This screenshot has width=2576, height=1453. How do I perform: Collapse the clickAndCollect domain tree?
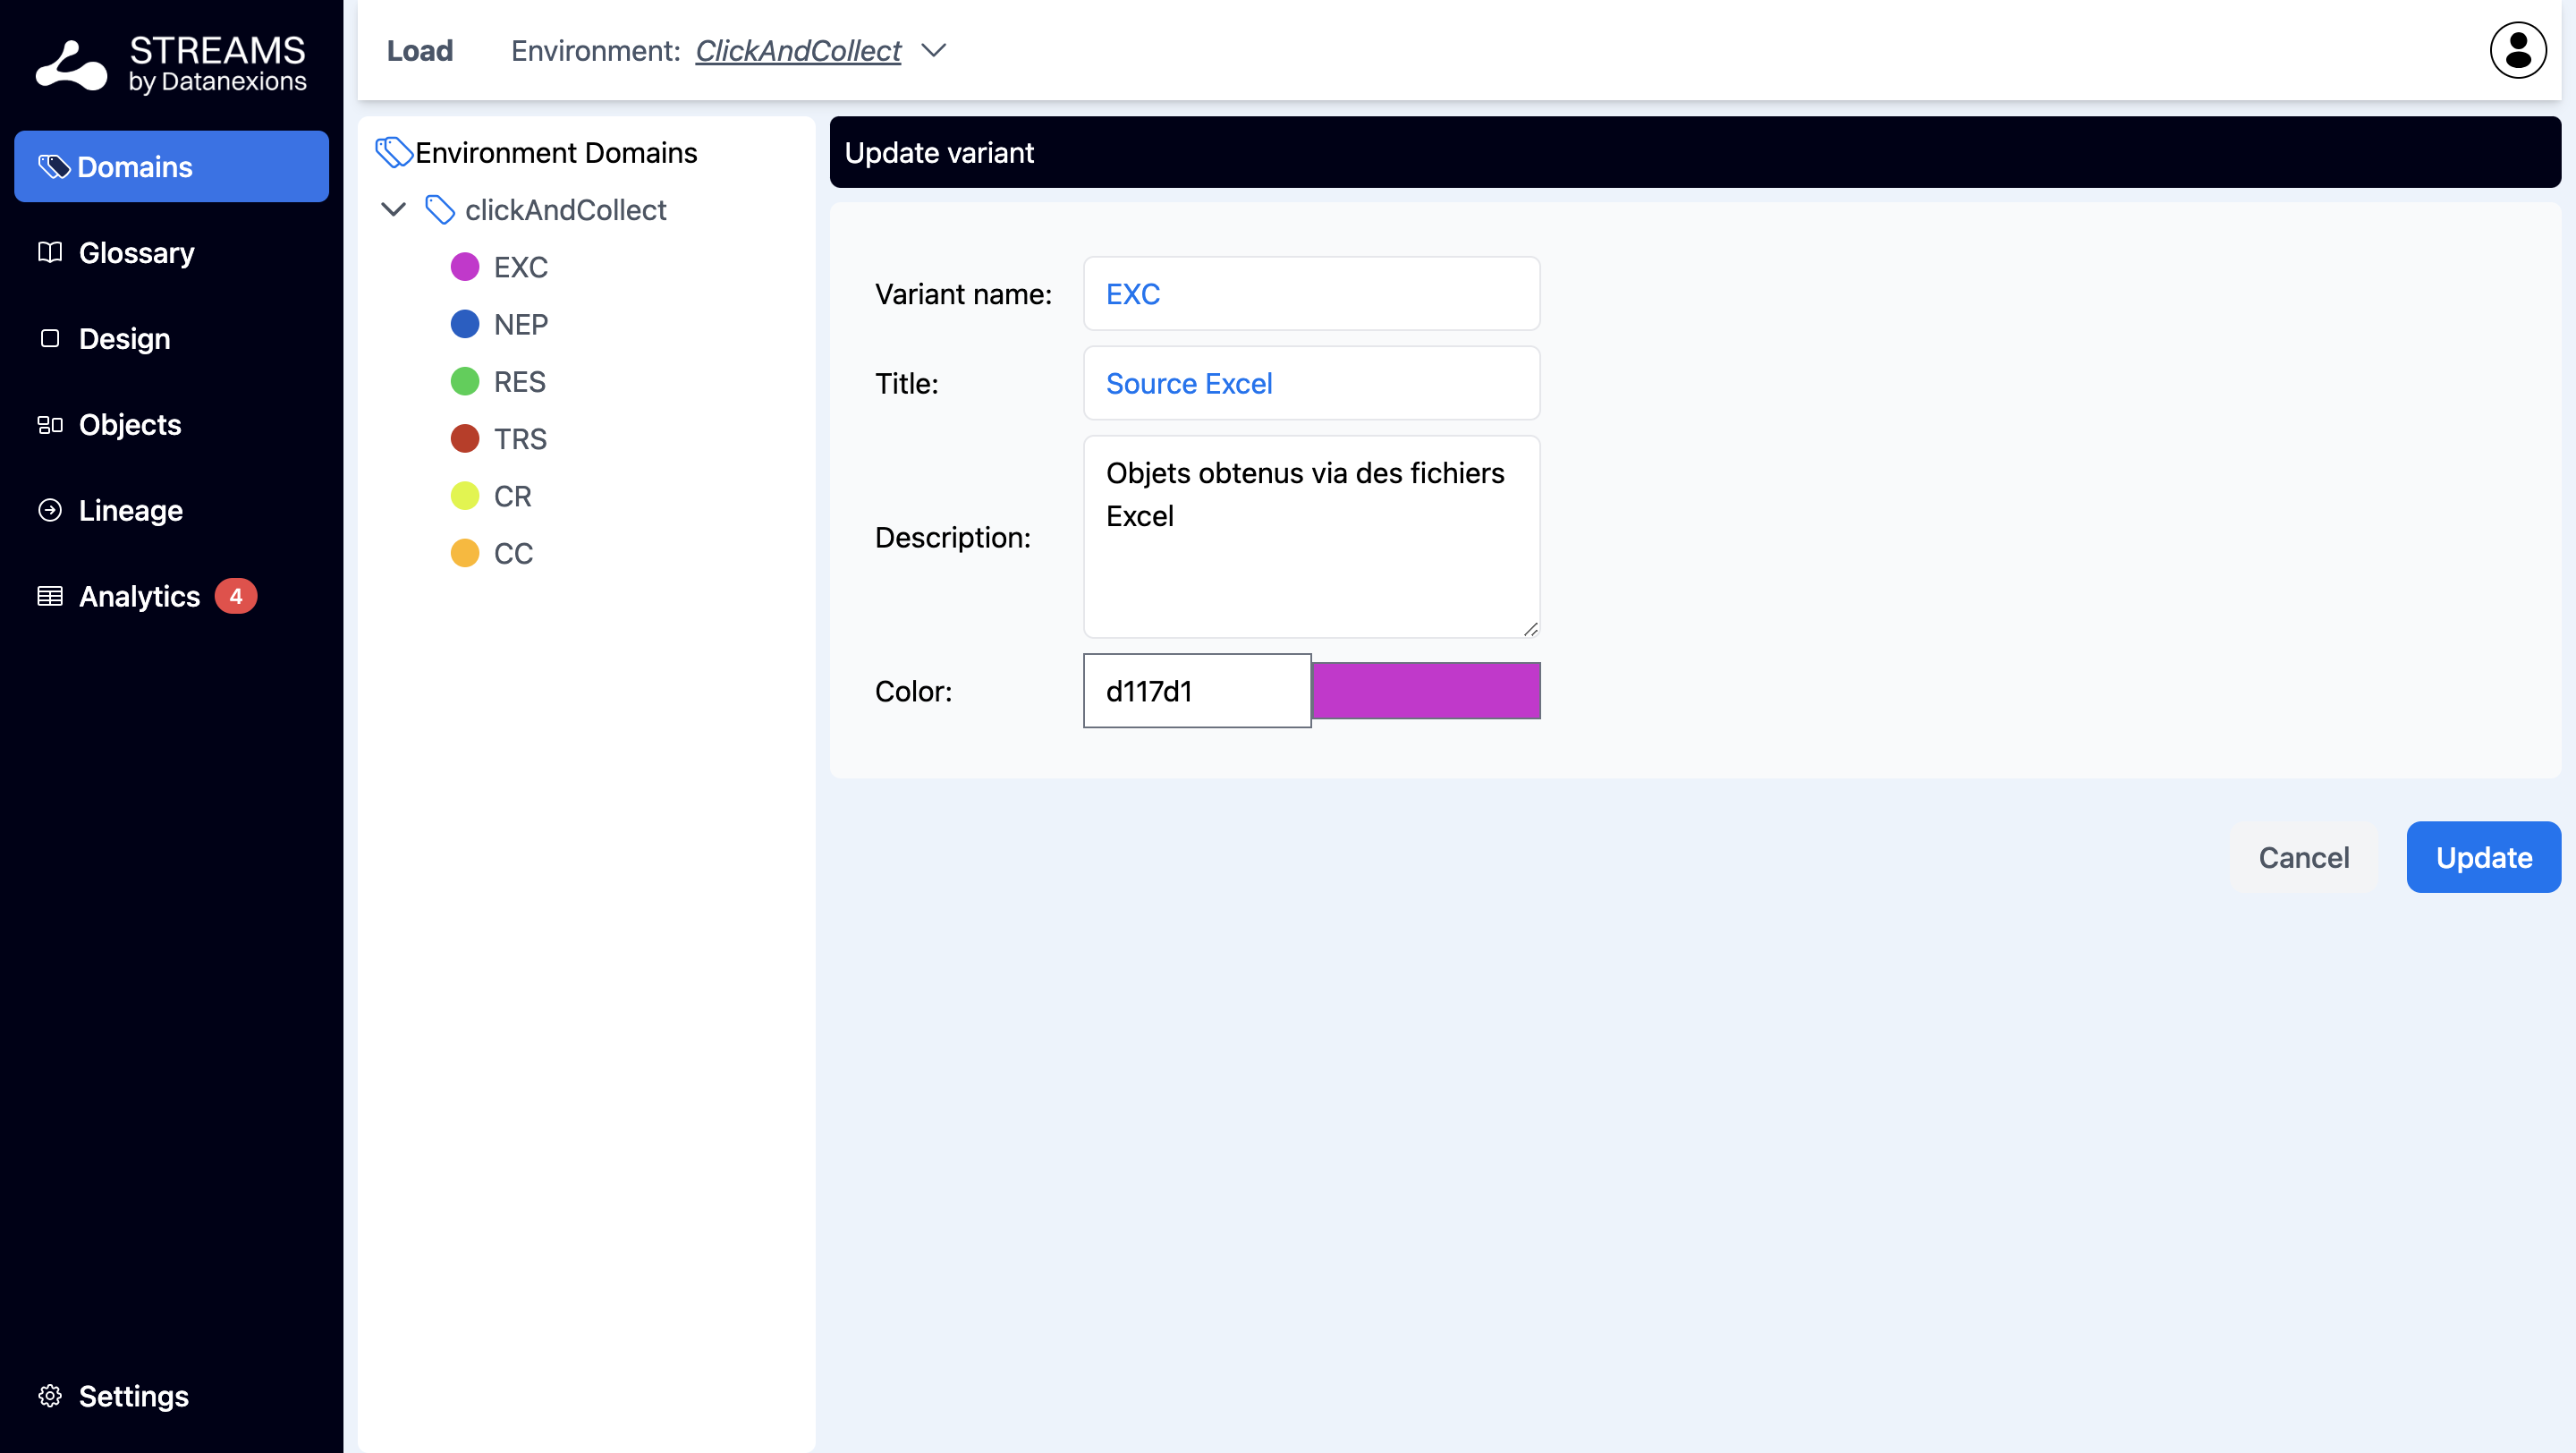tap(393, 210)
